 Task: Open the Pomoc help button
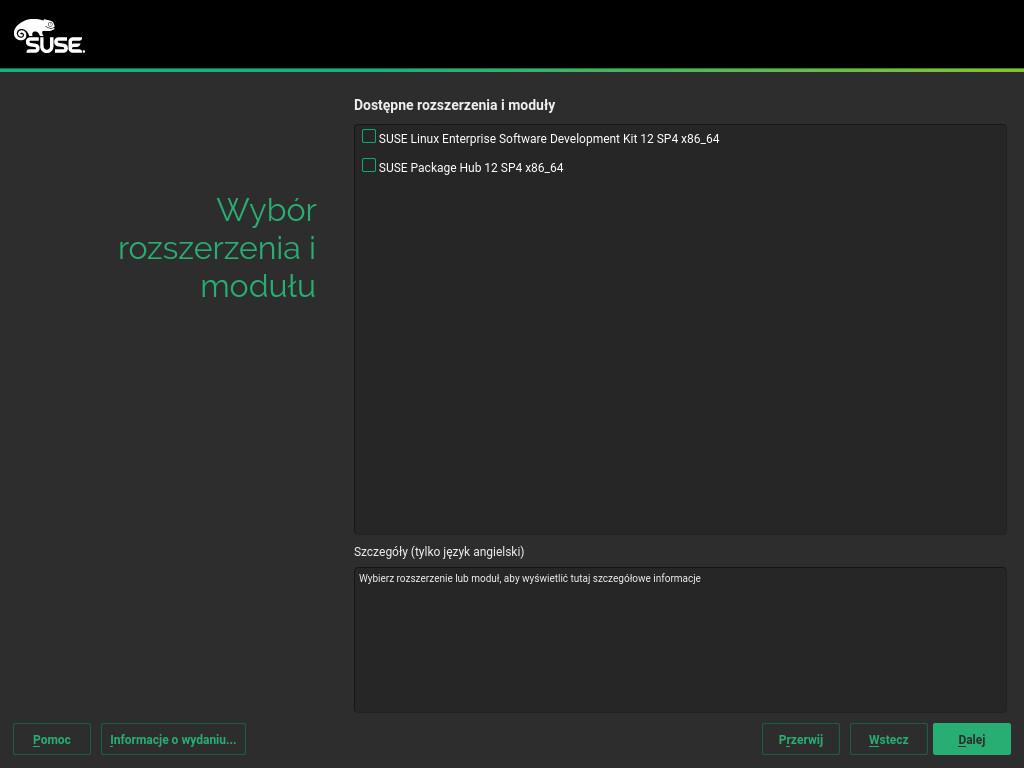(x=52, y=739)
